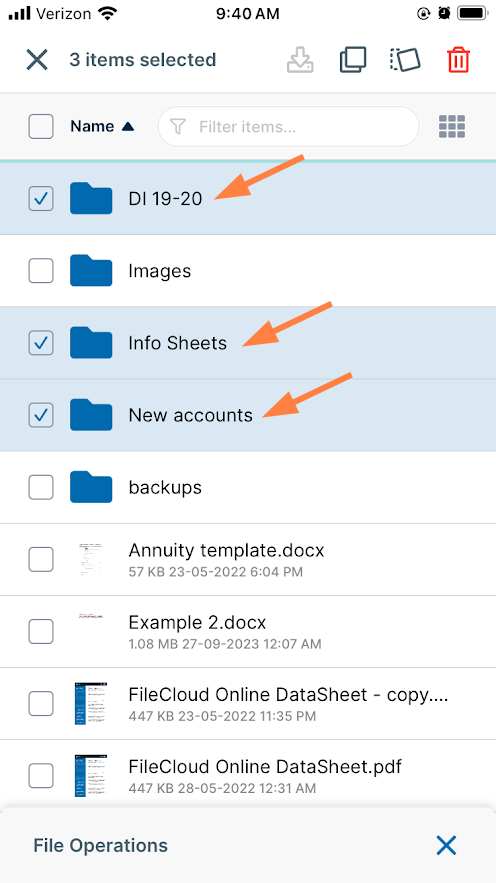Expand the File Operations bottom panel
This screenshot has width=496, height=883.
click(101, 845)
